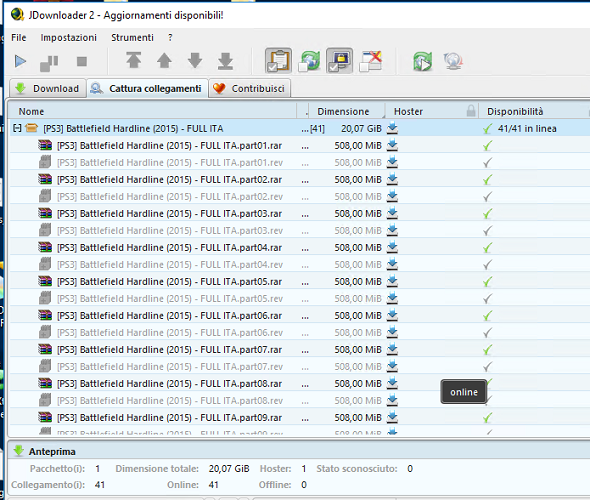
Task: Click Dimensione totale value 20,07 GiB
Action: (x=229, y=469)
